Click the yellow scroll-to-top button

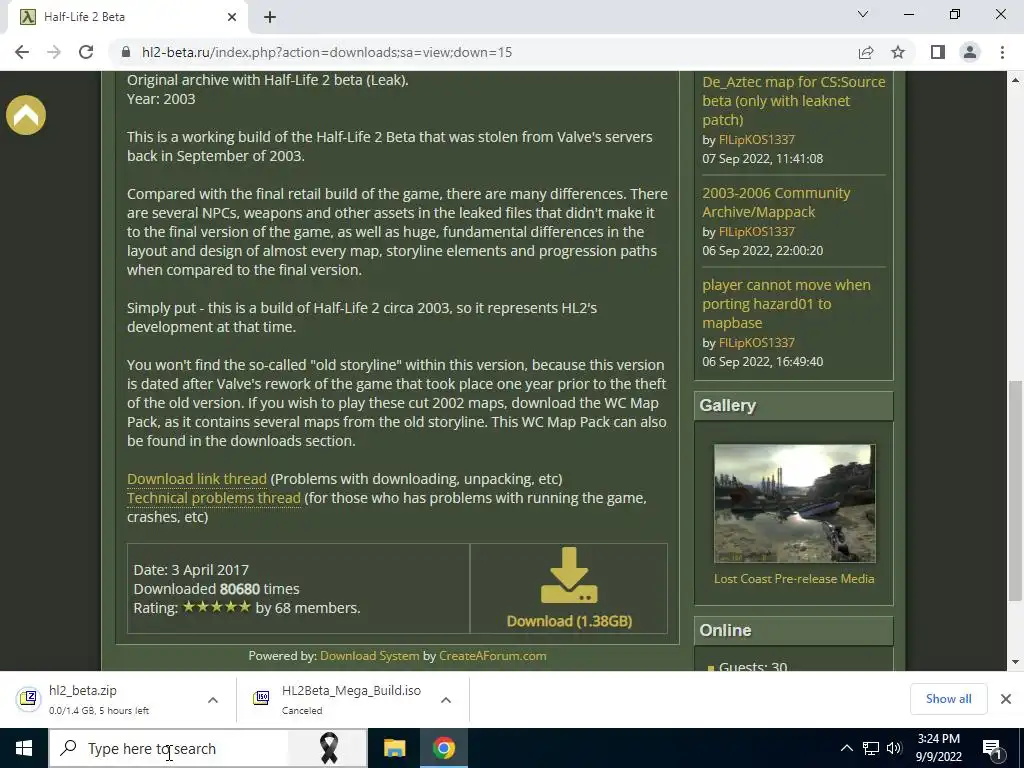tap(26, 115)
